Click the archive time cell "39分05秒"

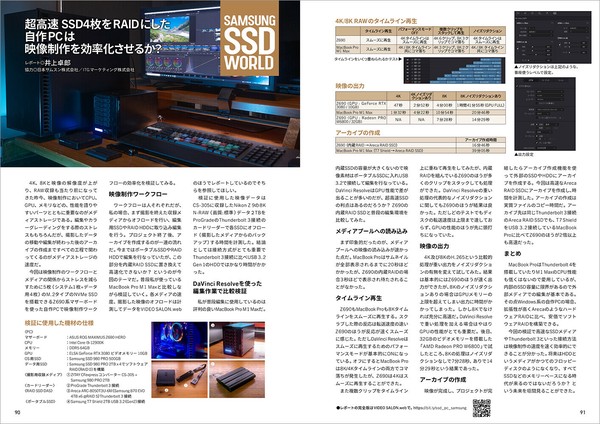481,151
